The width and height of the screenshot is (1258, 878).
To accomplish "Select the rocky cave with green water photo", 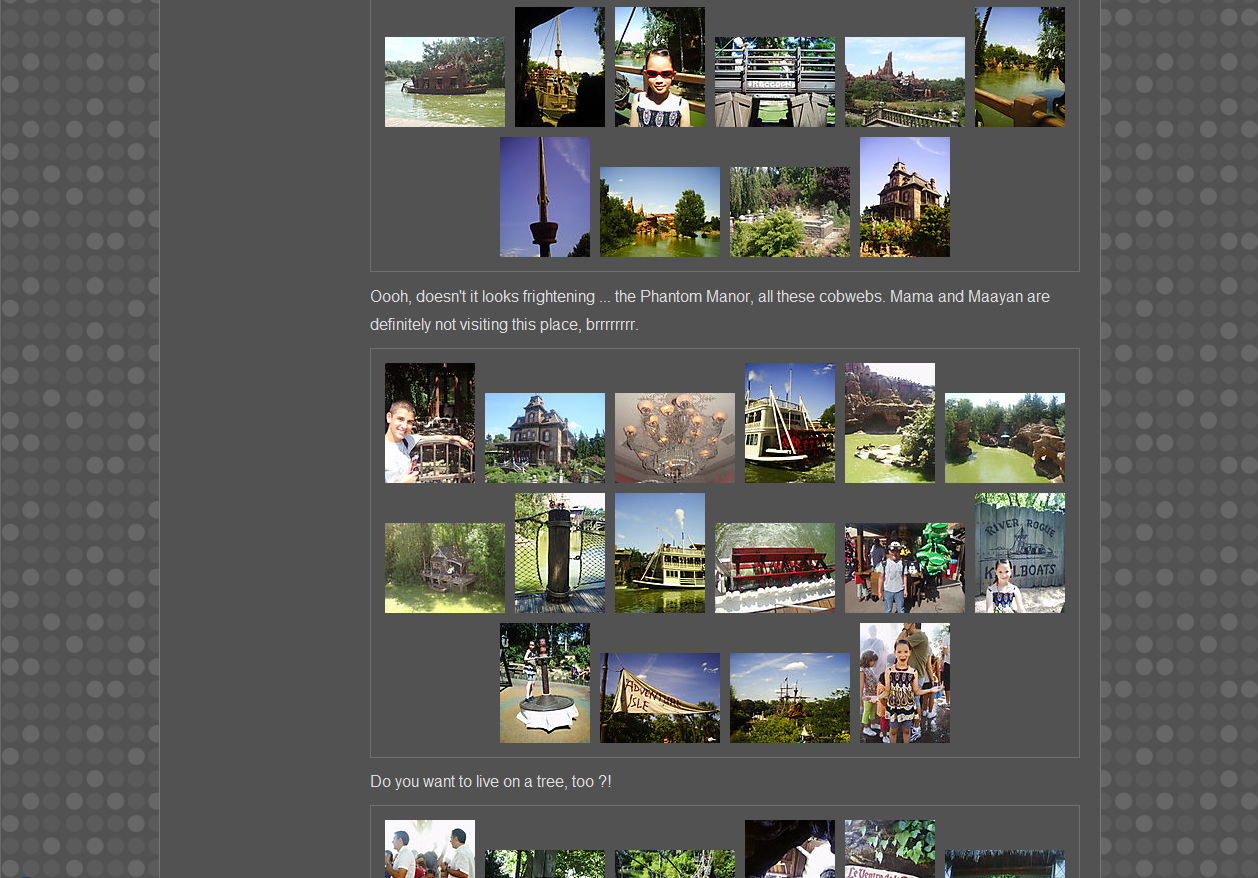I will [889, 423].
